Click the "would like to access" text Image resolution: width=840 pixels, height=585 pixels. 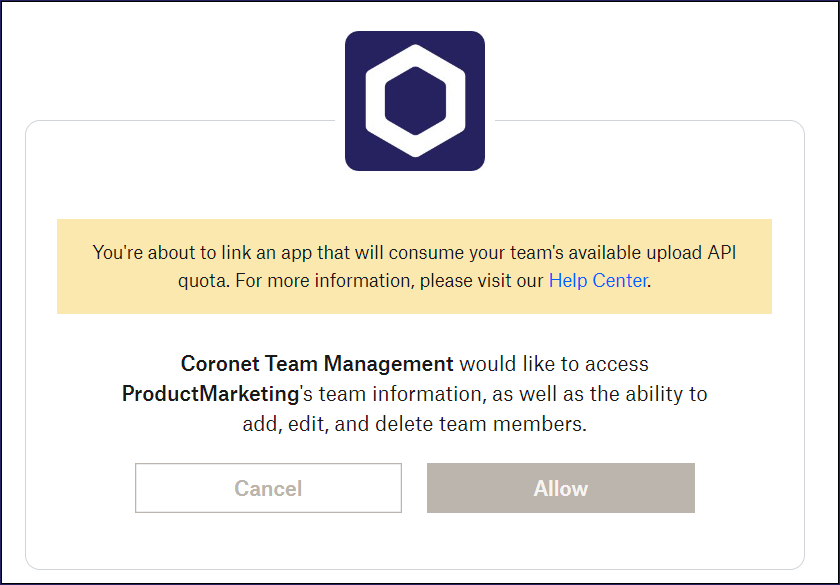click(x=554, y=364)
